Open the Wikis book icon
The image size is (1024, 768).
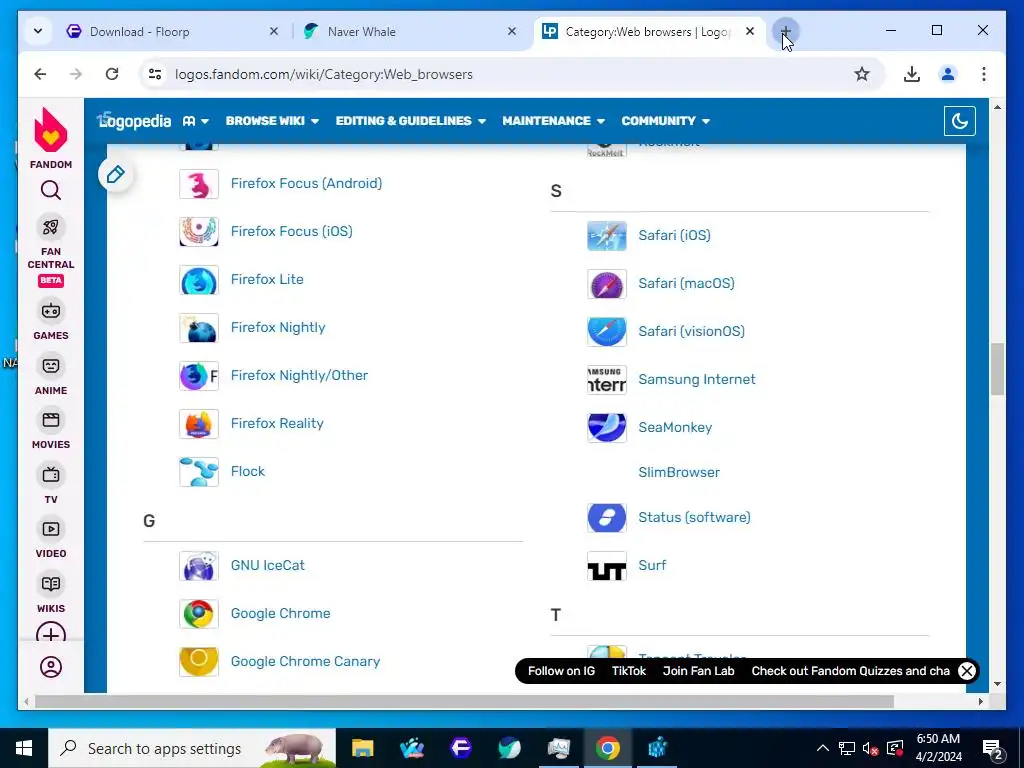[x=51, y=584]
